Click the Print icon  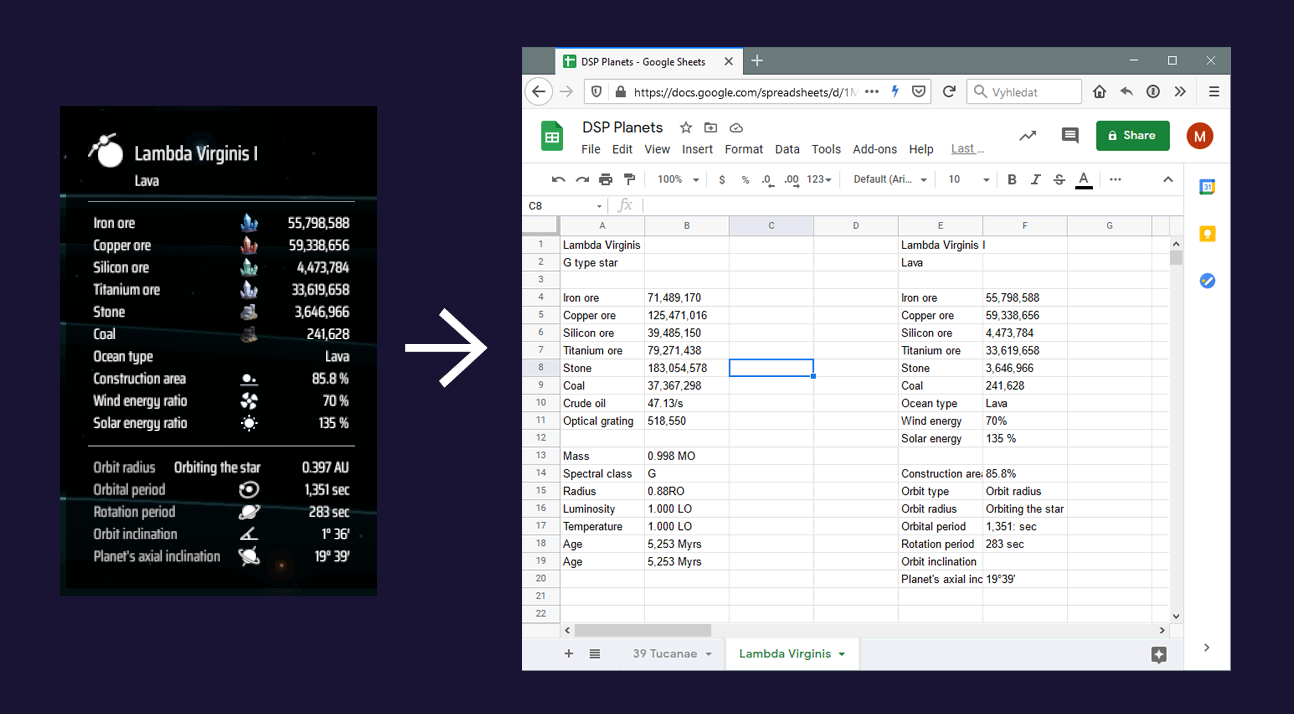pyautogui.click(x=605, y=180)
